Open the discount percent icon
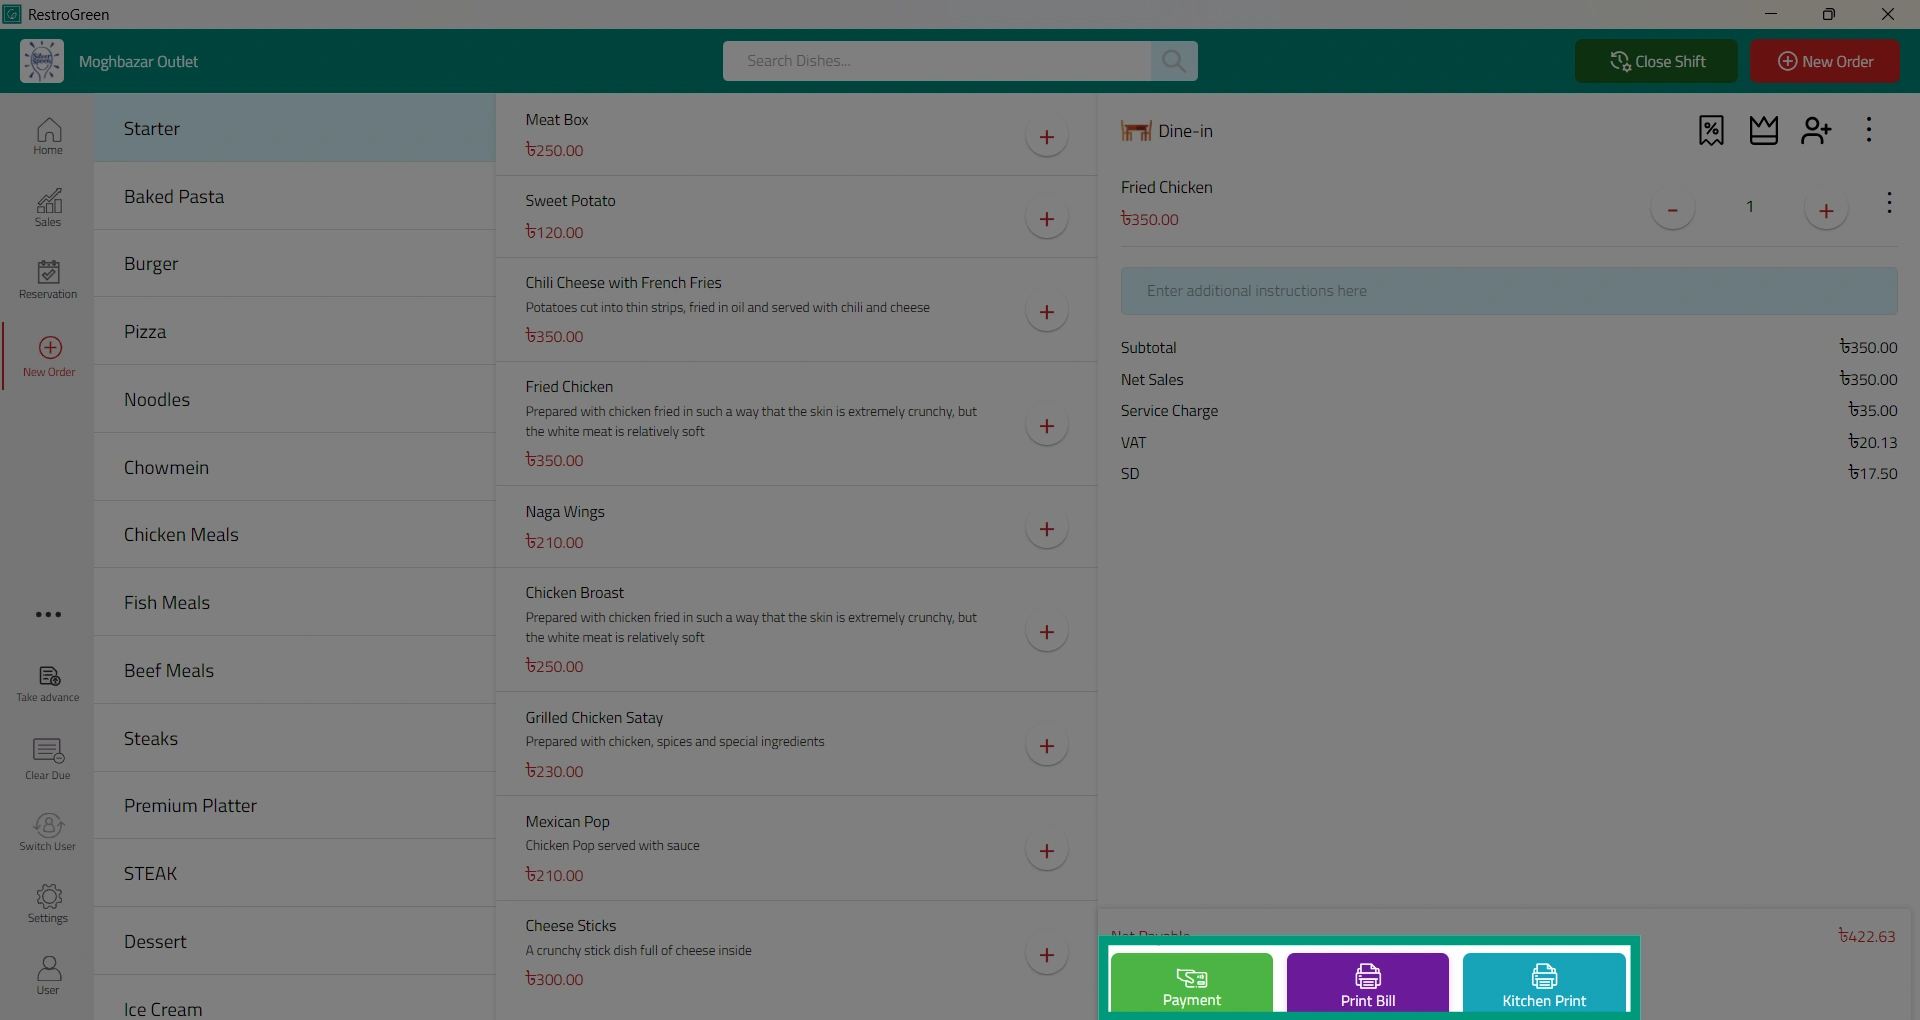This screenshot has width=1920, height=1020. [x=1711, y=130]
